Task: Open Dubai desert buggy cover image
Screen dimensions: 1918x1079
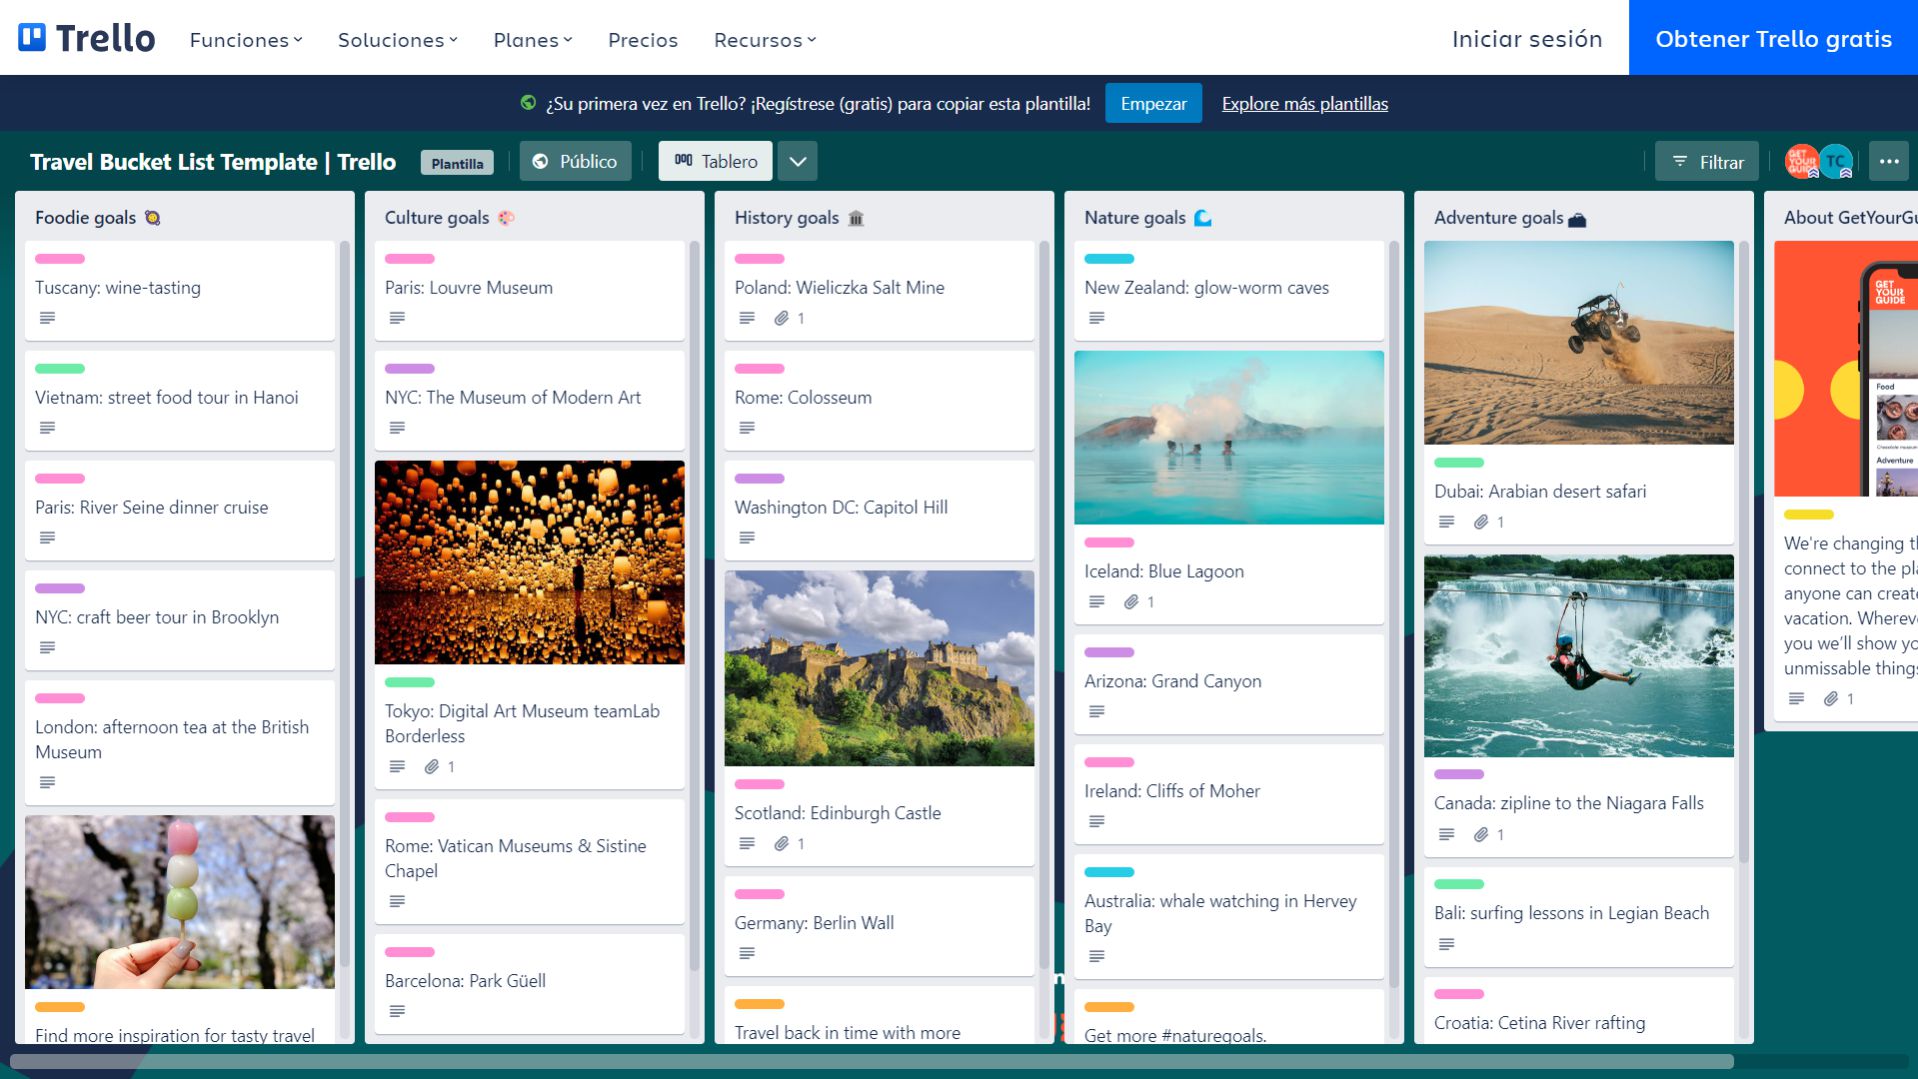Action: click(1578, 342)
